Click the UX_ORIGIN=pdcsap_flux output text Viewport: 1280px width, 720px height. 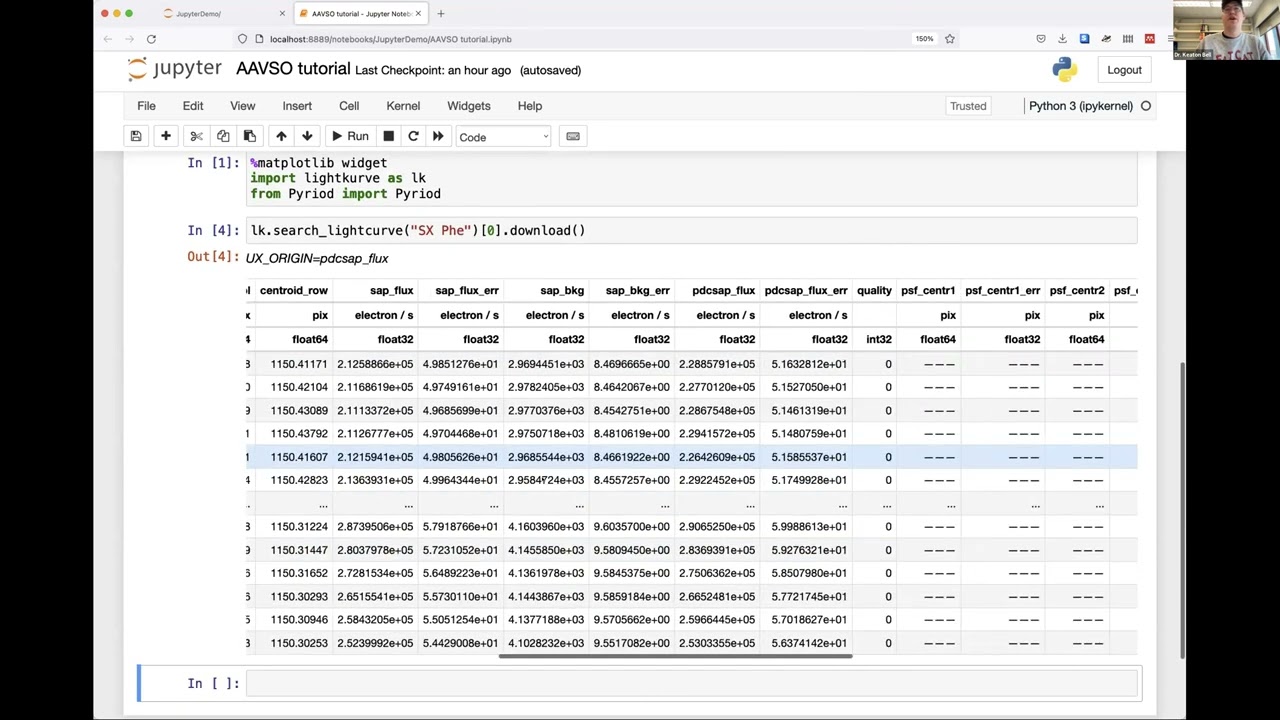click(317, 258)
